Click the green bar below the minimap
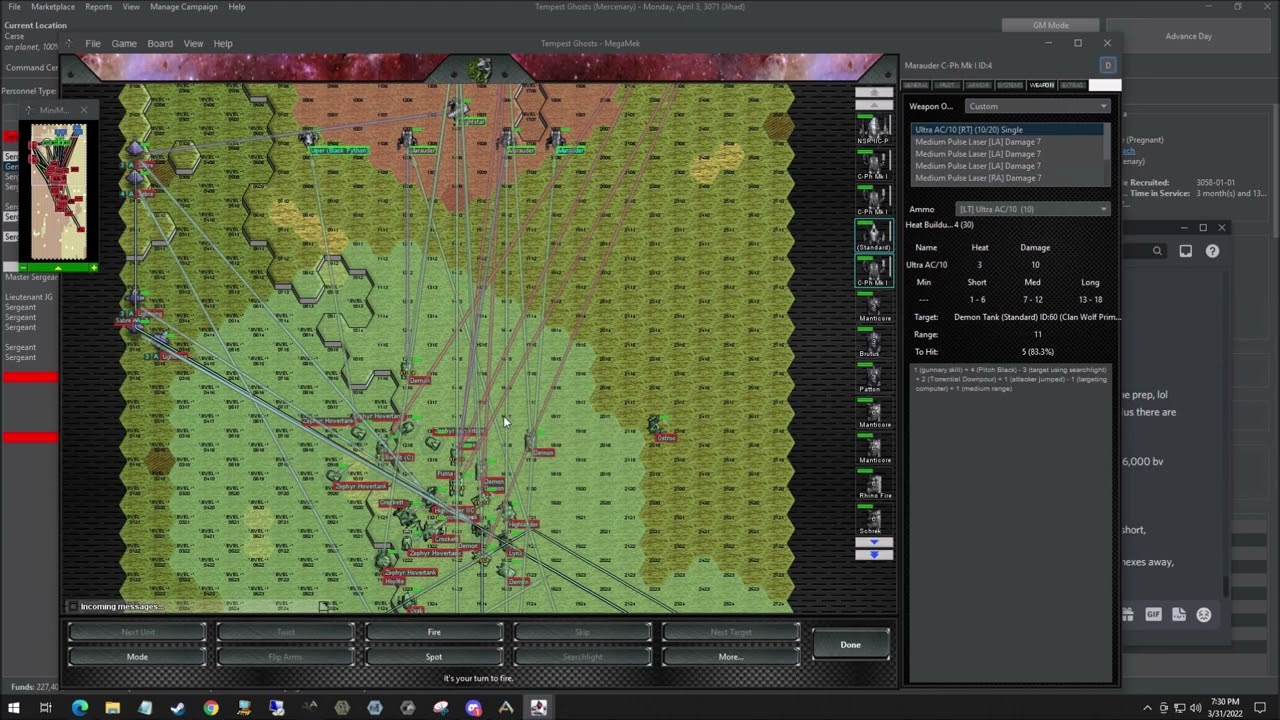Screen dimensions: 1280x720 tap(58, 268)
